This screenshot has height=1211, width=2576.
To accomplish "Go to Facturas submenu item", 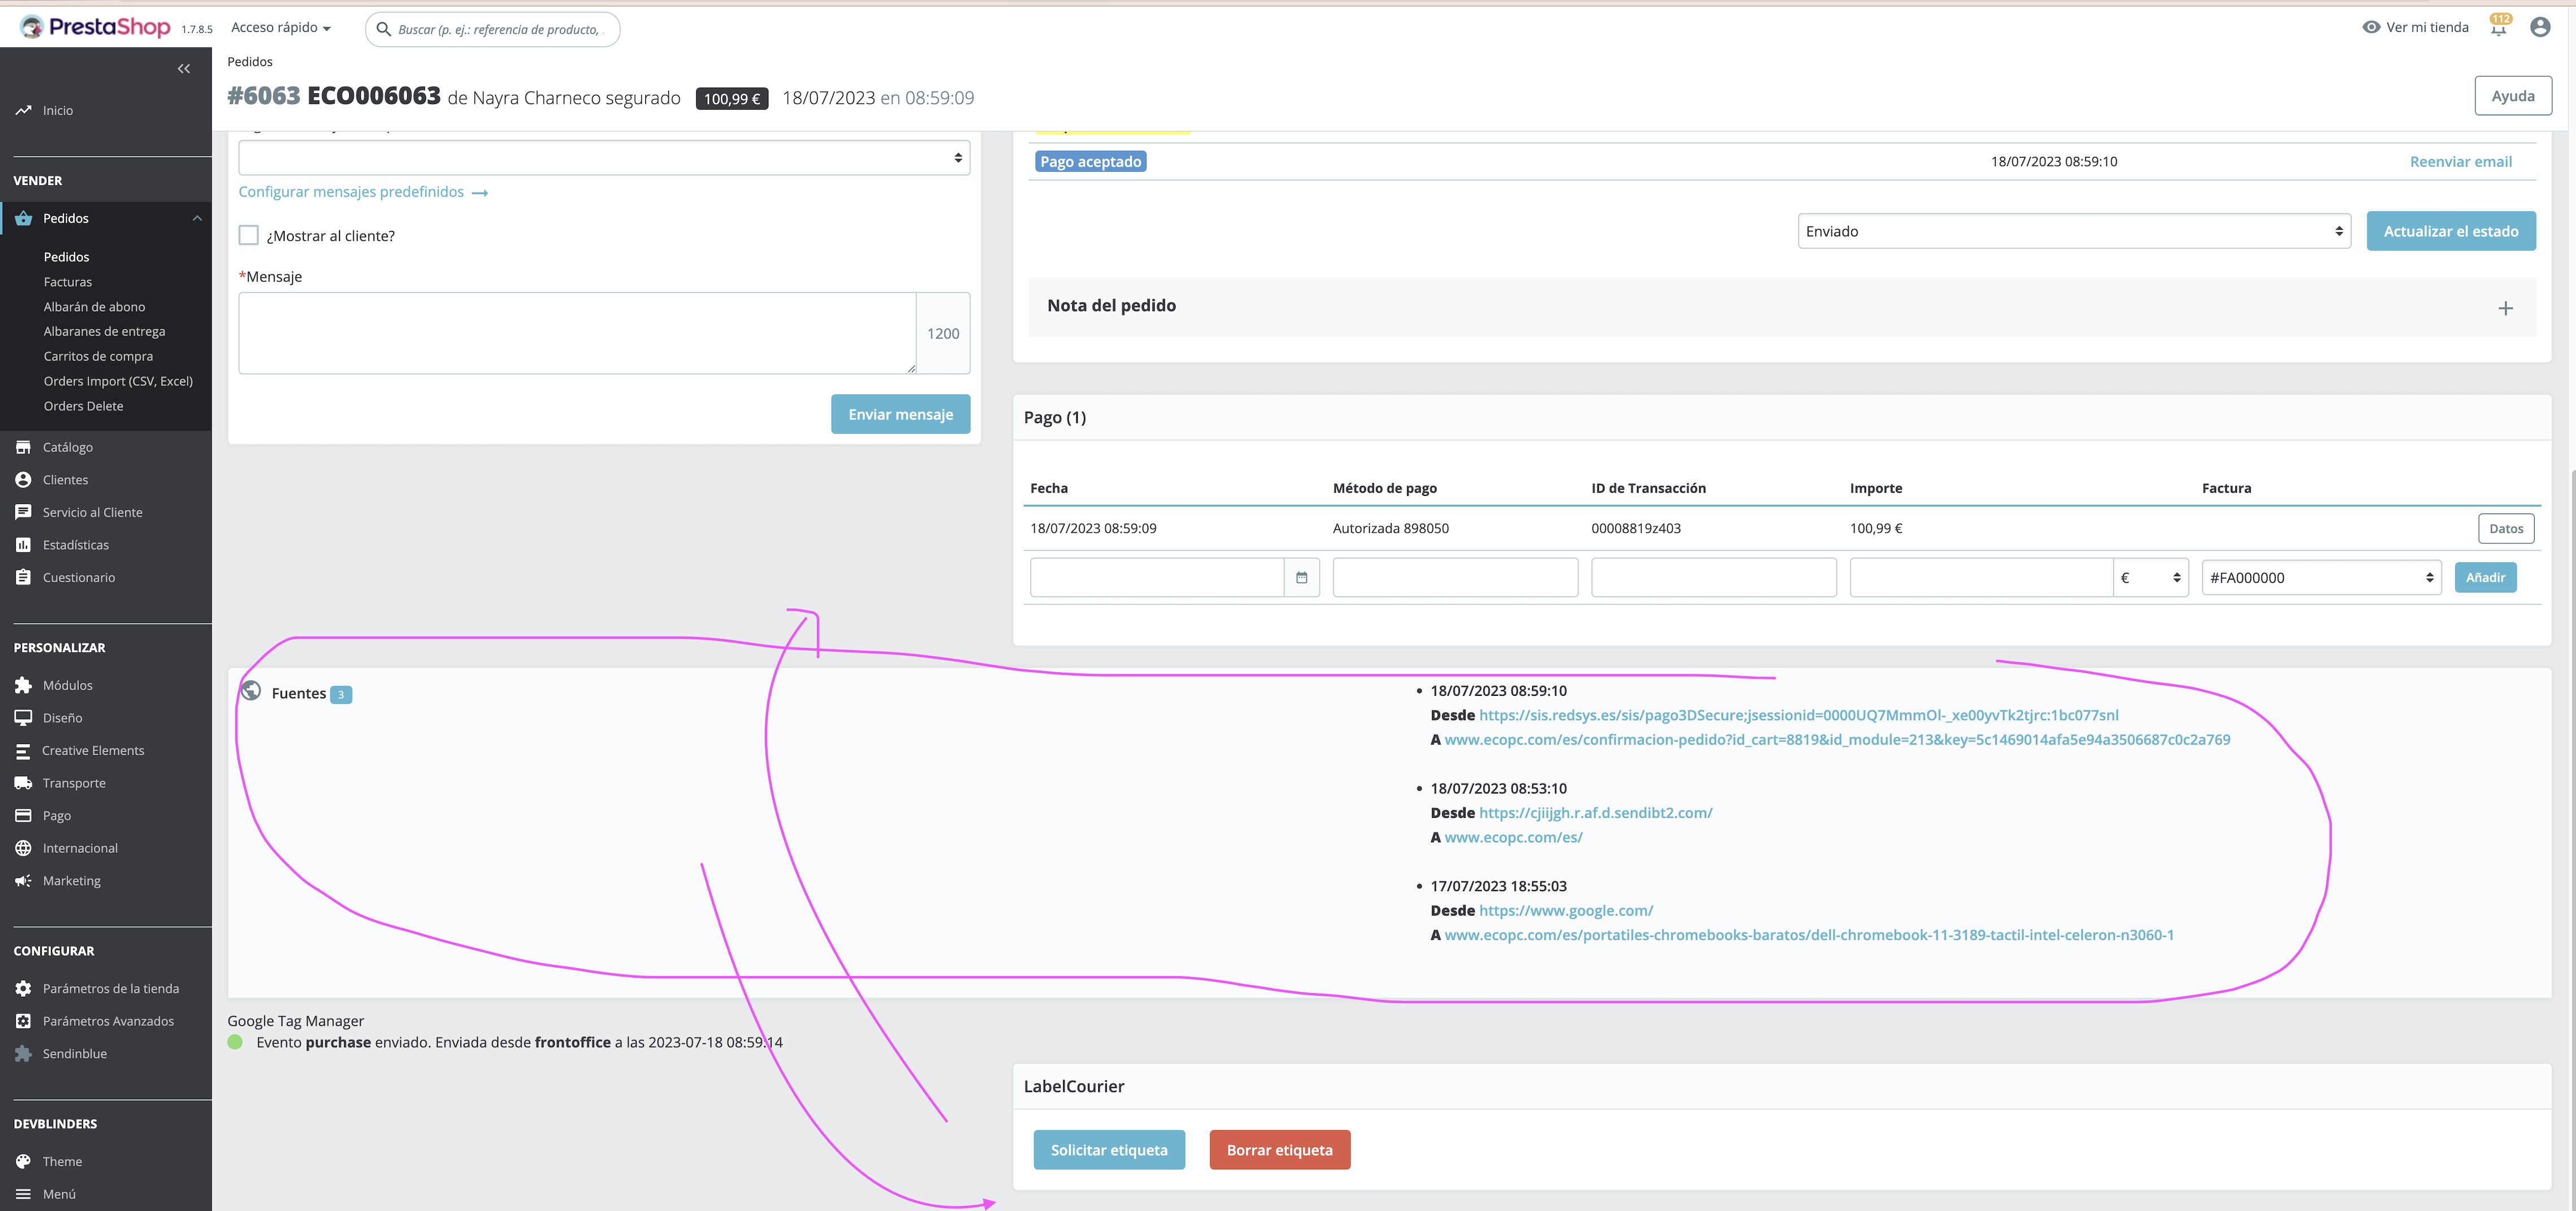I will (68, 282).
